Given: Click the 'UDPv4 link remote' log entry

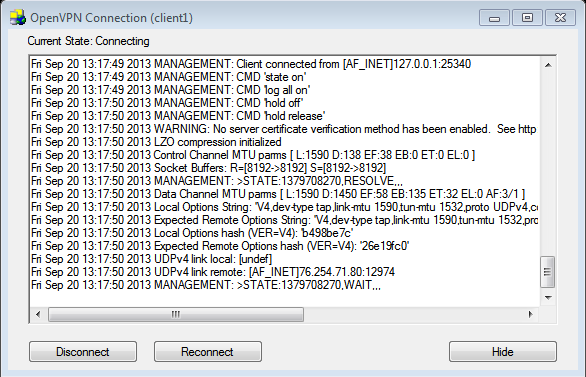Looking at the screenshot, I should click(x=213, y=272).
